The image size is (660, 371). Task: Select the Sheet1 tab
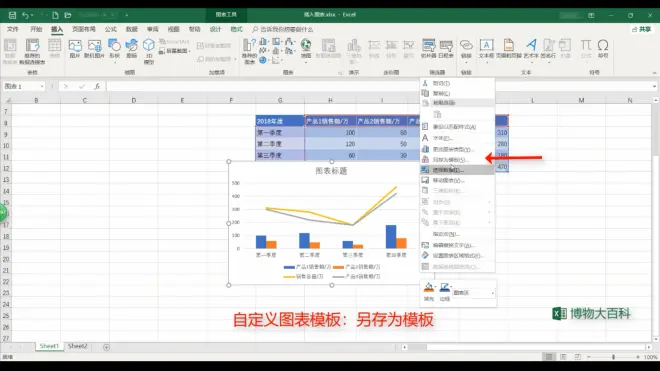[49, 346]
